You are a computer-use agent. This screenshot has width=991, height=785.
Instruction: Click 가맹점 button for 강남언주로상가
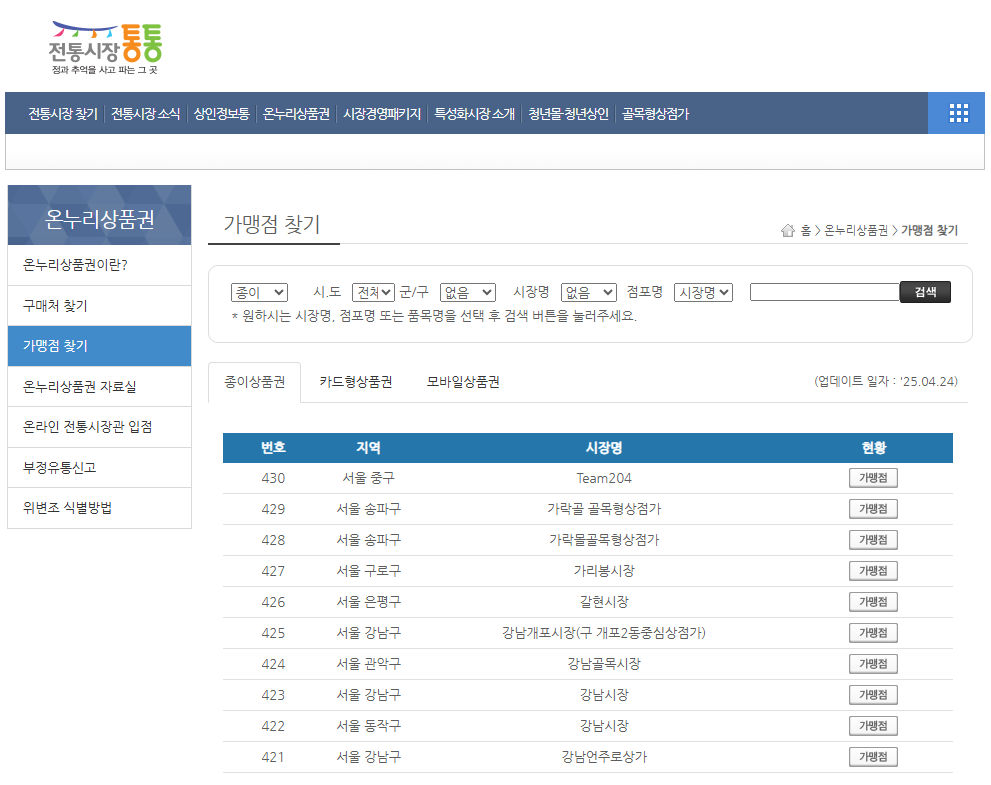tap(873, 757)
